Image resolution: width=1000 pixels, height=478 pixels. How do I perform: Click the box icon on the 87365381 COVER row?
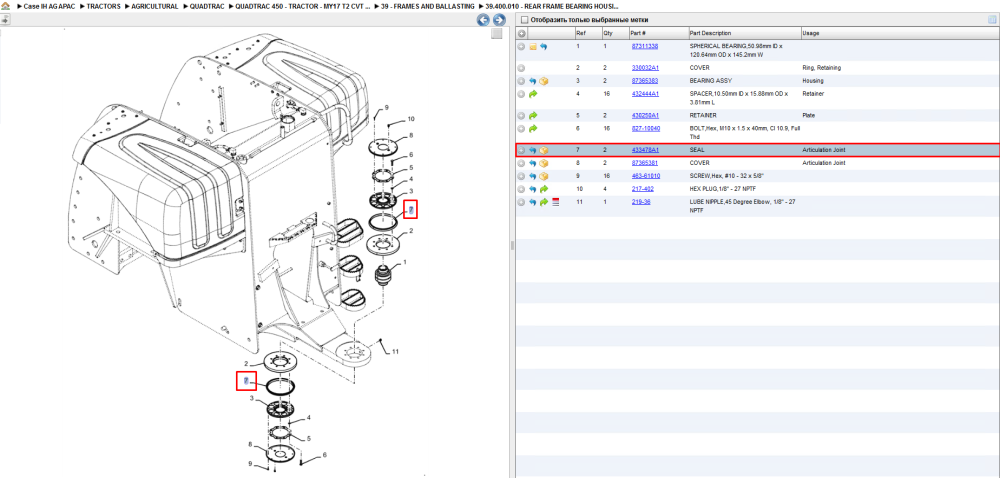(544, 163)
